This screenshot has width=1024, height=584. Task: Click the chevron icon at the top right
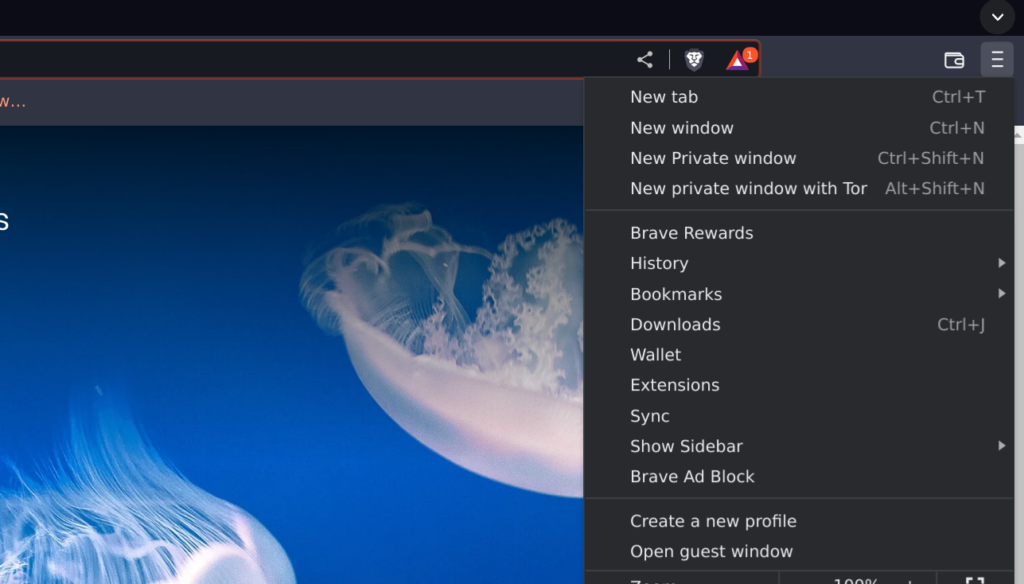[x=996, y=17]
